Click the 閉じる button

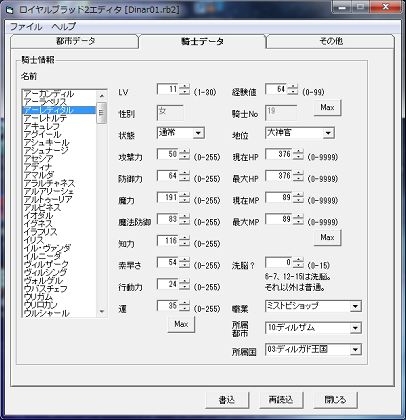pos(335,400)
